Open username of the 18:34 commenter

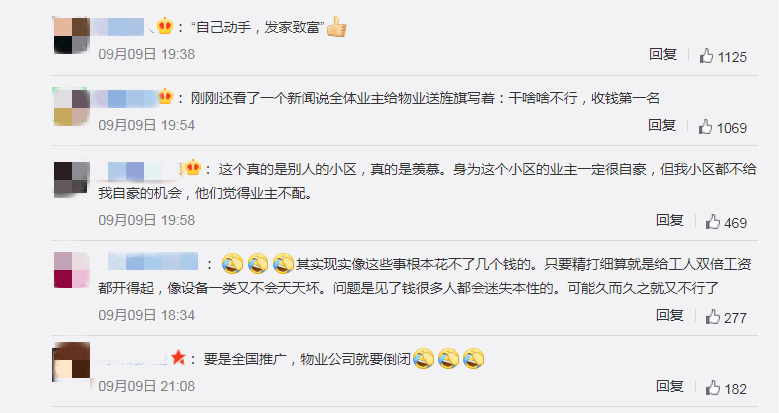point(153,262)
